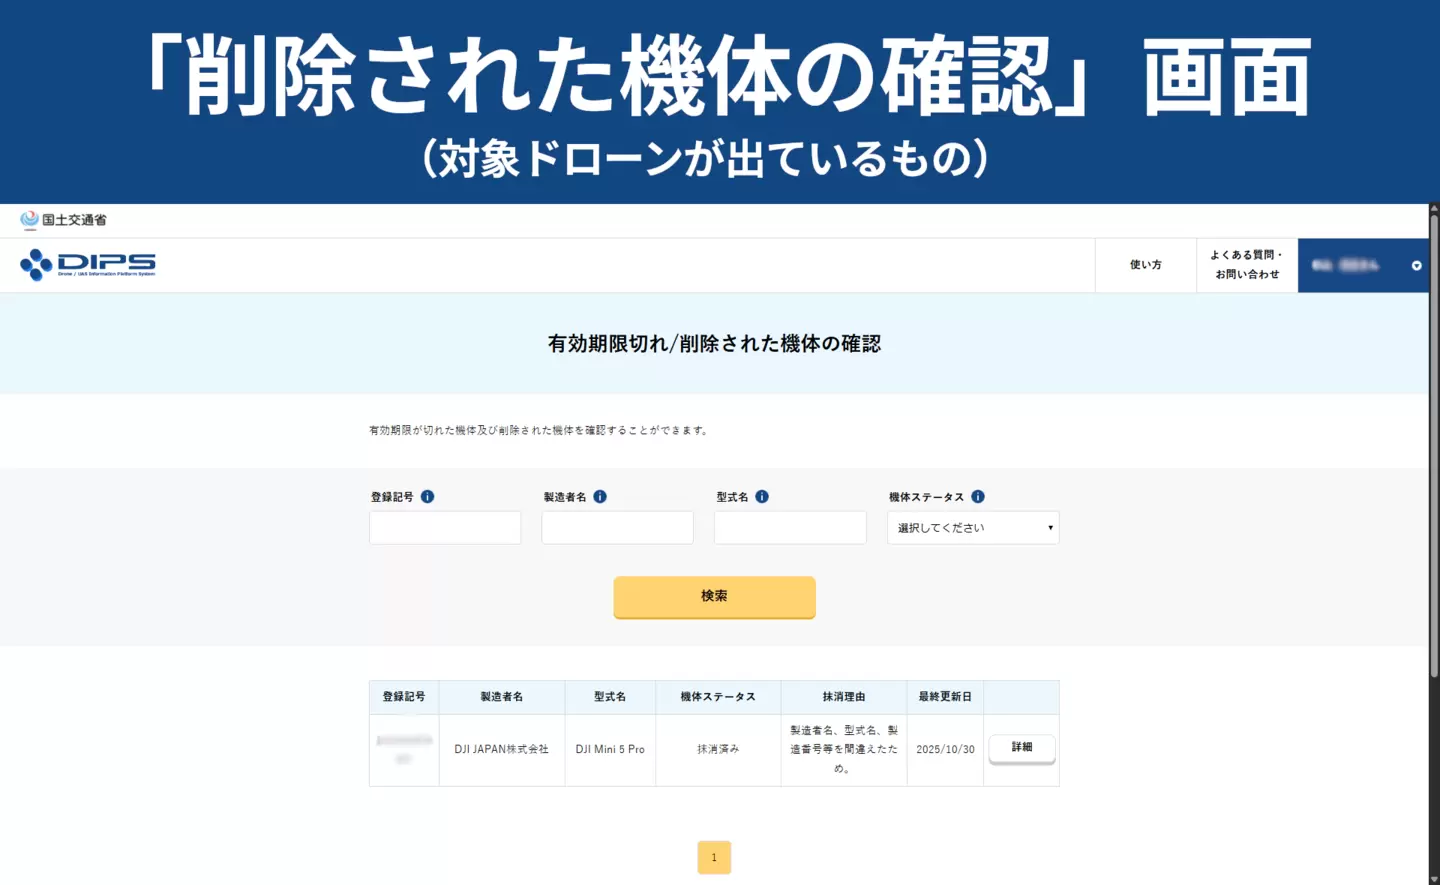Image resolution: width=1440 pixels, height=885 pixels.
Task: Expand the user account menu arrow icon
Action: [x=1416, y=266]
